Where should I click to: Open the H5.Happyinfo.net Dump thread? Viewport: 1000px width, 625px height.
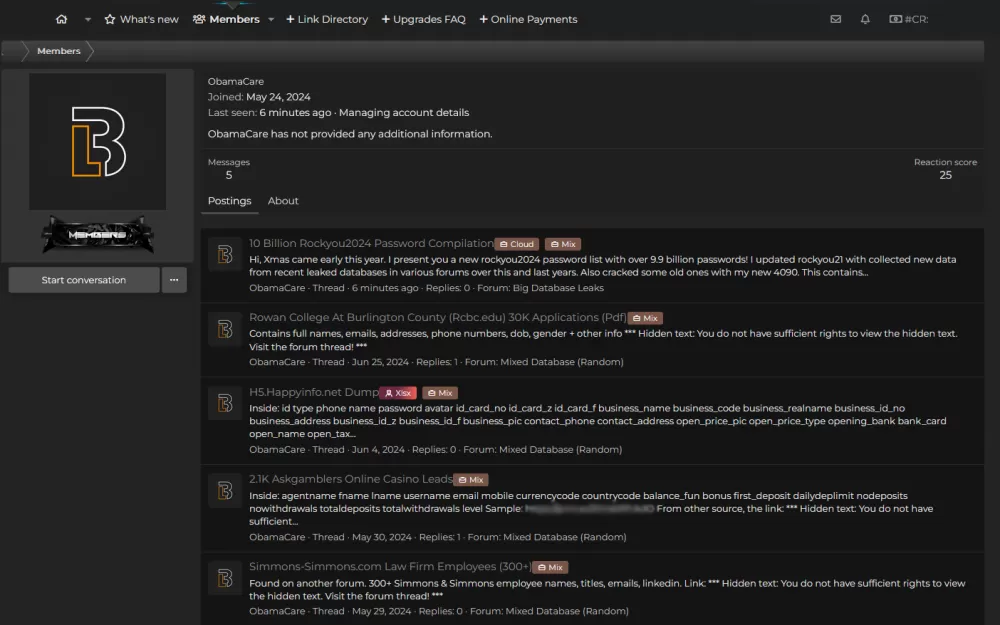314,392
